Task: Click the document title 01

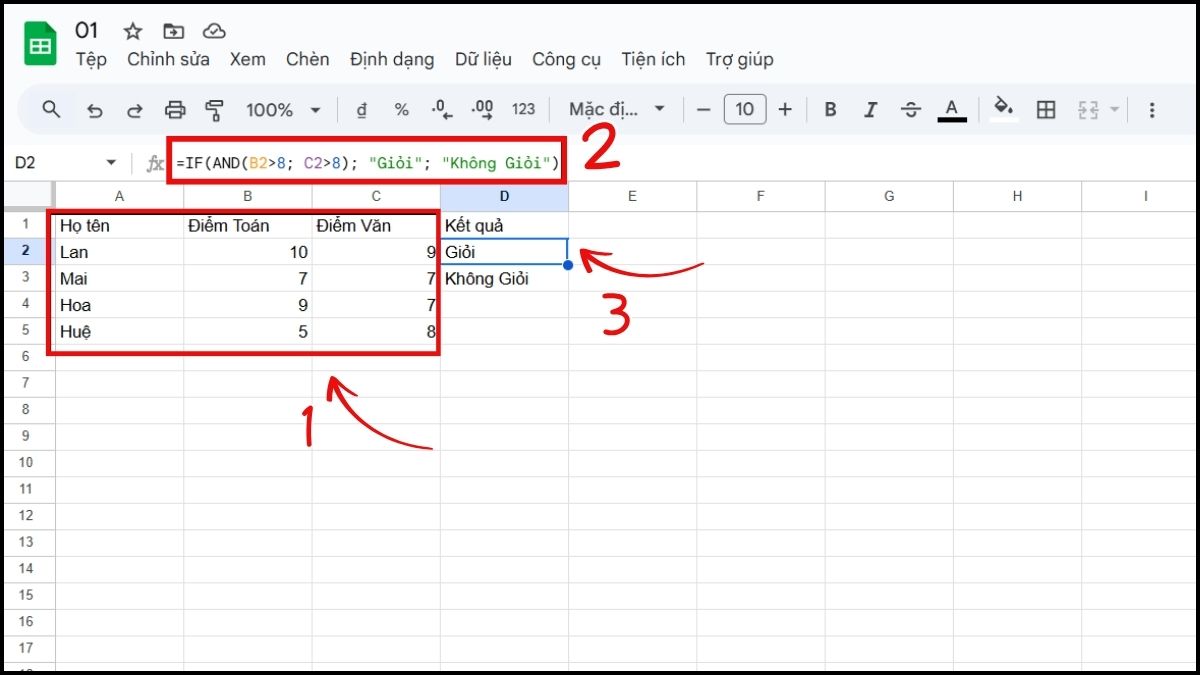Action: point(87,31)
